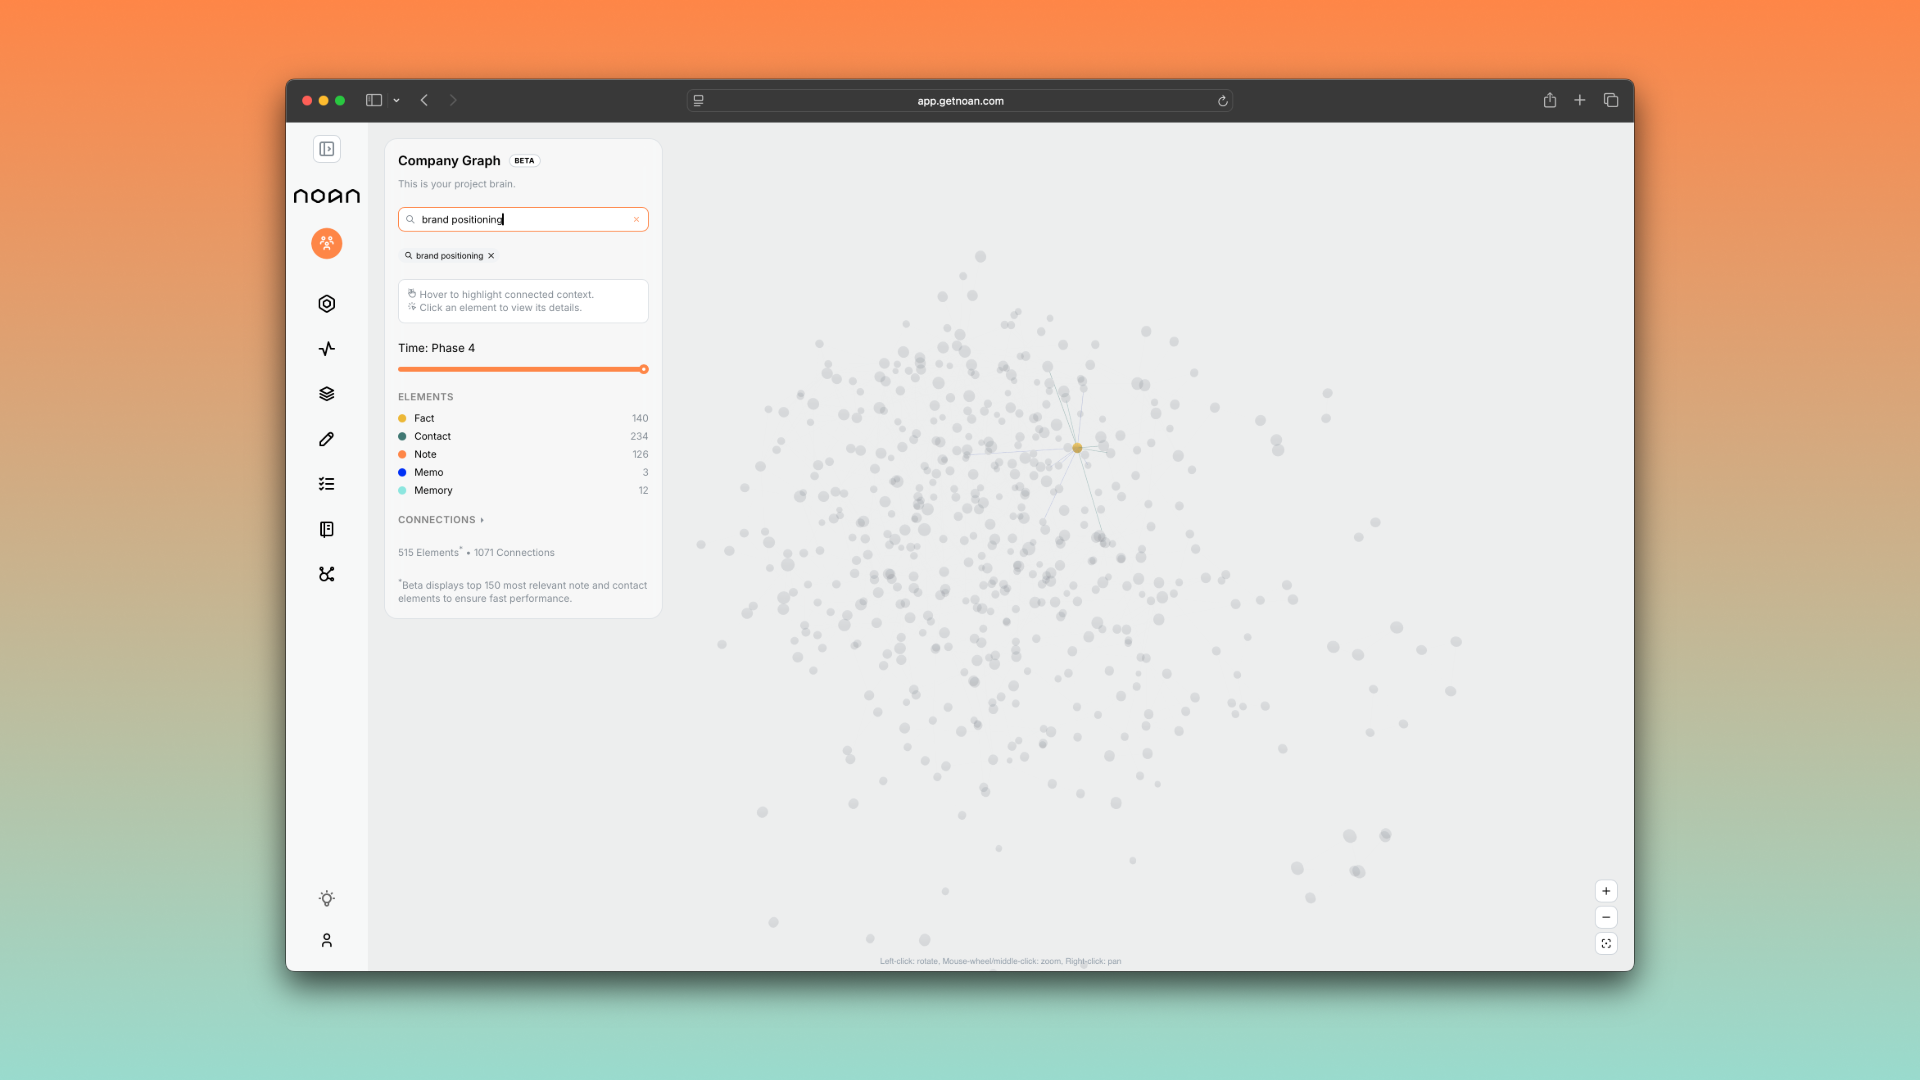Expand the Connections section
1920x1080 pixels.
[x=441, y=520]
